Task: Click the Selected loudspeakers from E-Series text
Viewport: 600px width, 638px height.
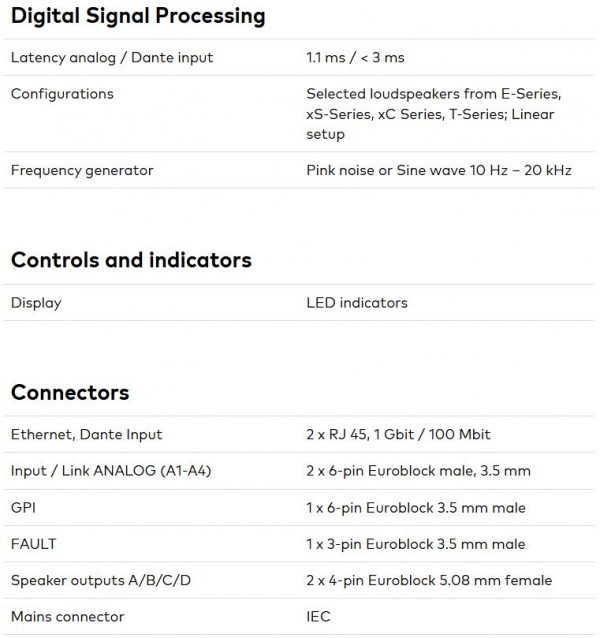Action: click(x=434, y=94)
